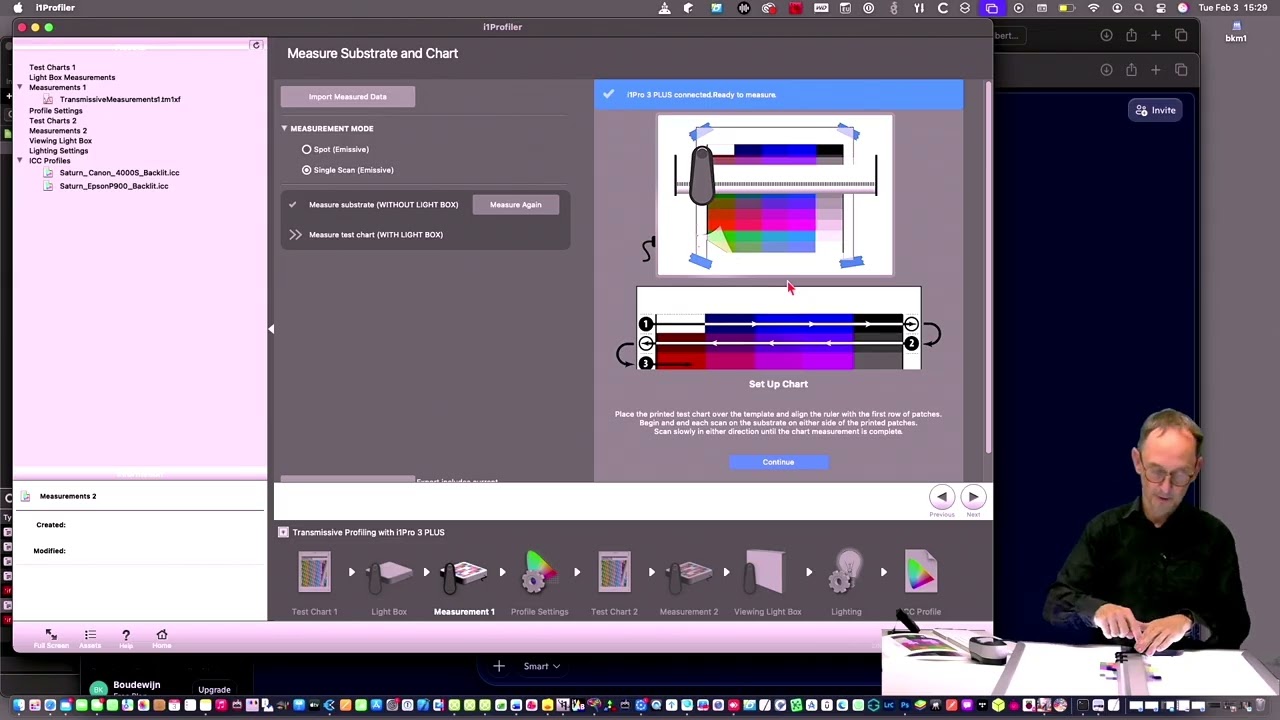The height and width of the screenshot is (720, 1280).
Task: Select the Measurement 1 workflow step icon
Action: pos(464,574)
